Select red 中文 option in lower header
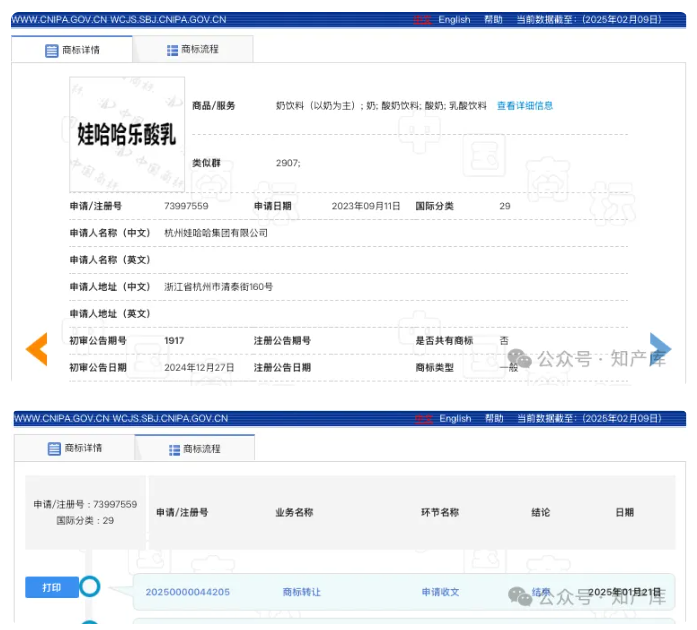The image size is (697, 630). (x=424, y=419)
